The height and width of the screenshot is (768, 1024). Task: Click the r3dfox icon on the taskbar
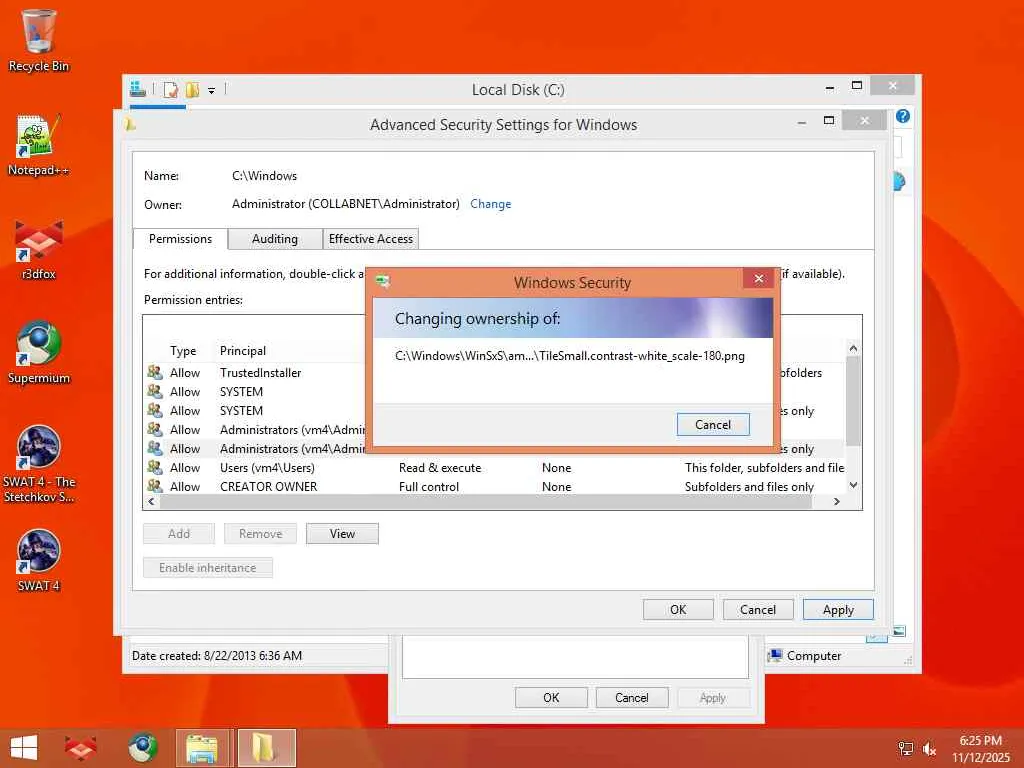pos(80,748)
